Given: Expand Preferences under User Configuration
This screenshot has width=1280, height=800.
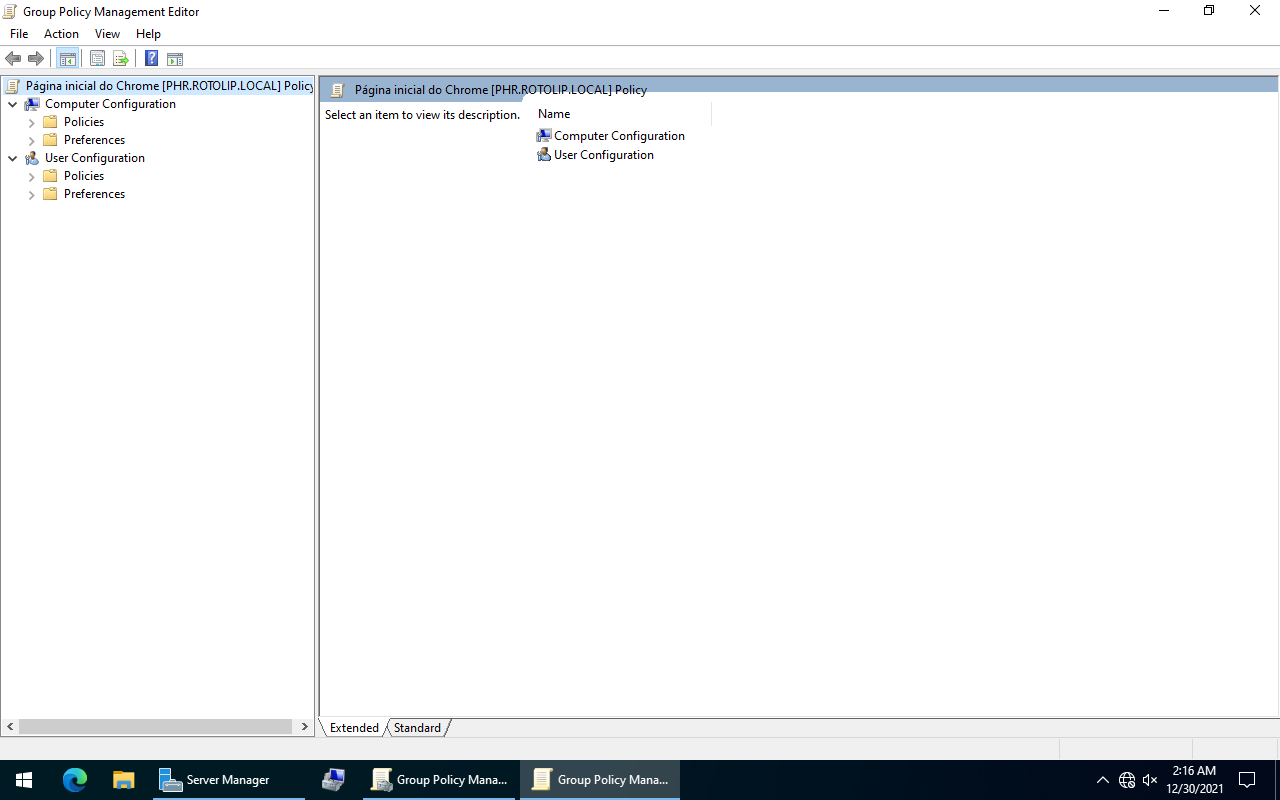Looking at the screenshot, I should [31, 194].
